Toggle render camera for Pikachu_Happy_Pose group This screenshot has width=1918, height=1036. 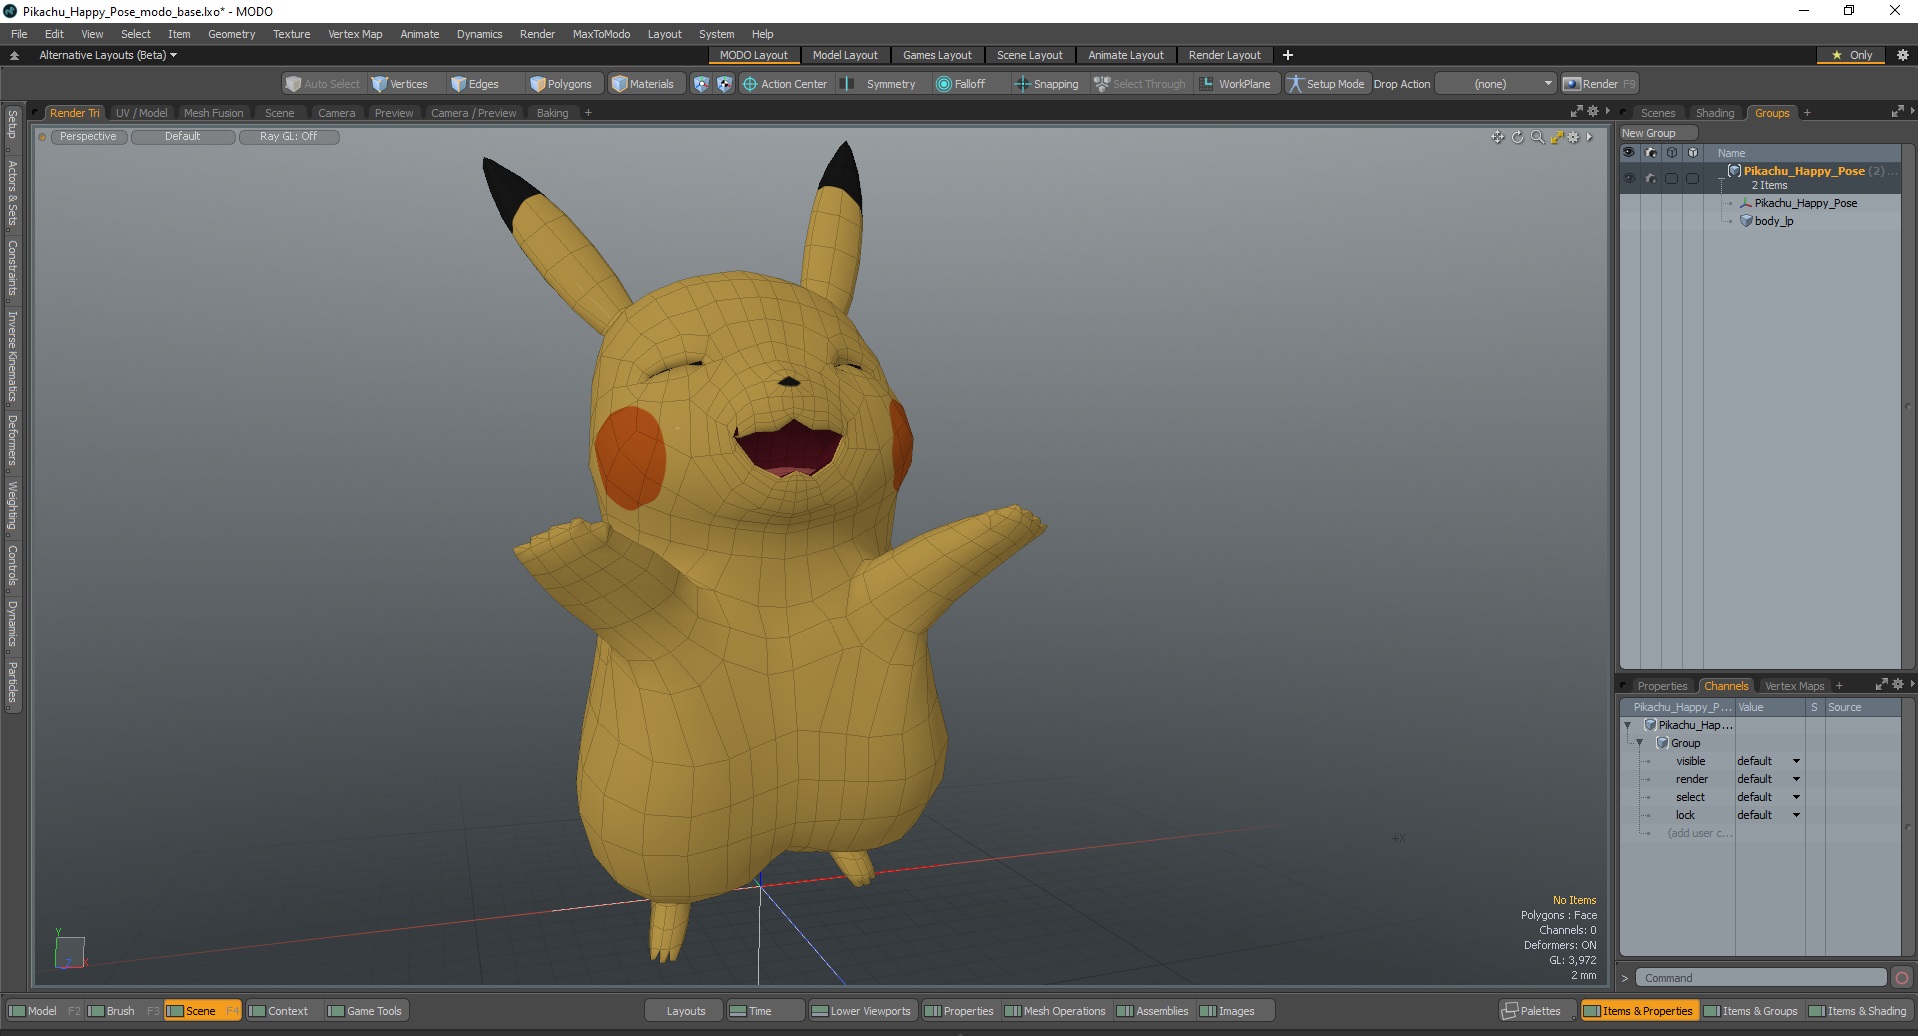1650,178
